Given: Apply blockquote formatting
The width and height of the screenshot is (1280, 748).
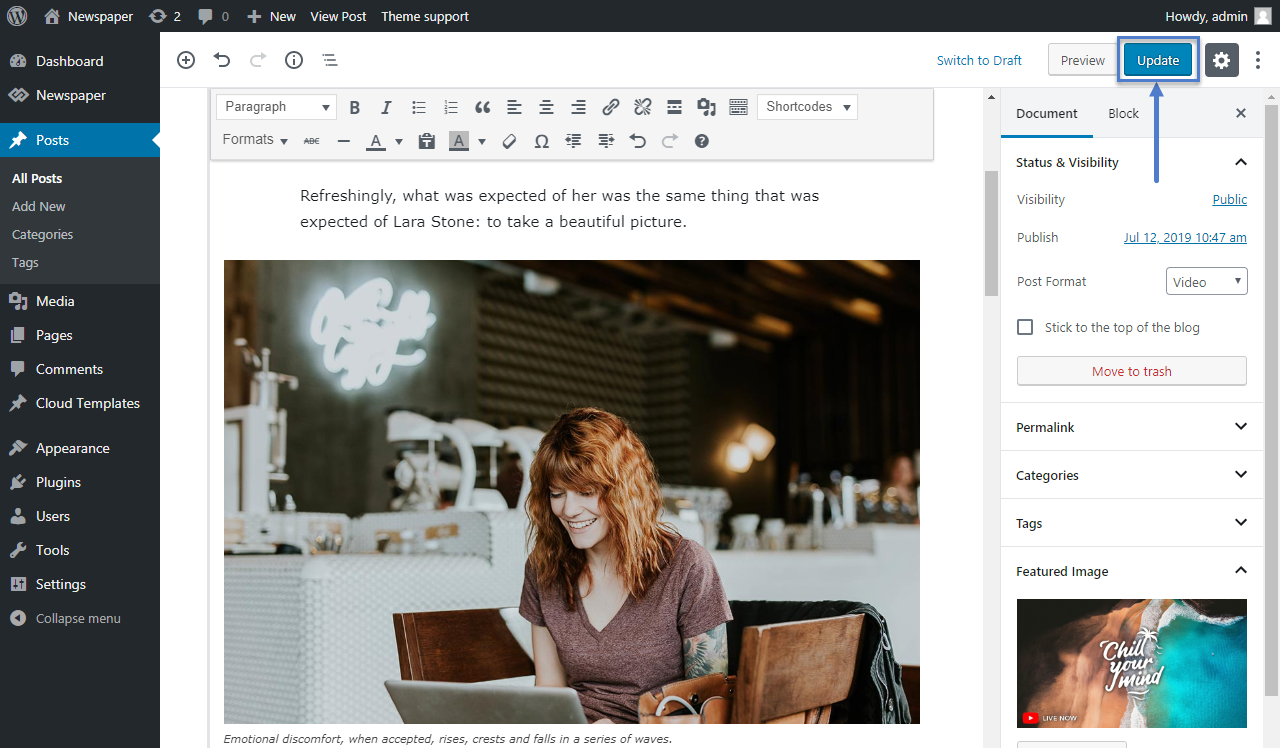Looking at the screenshot, I should [483, 107].
